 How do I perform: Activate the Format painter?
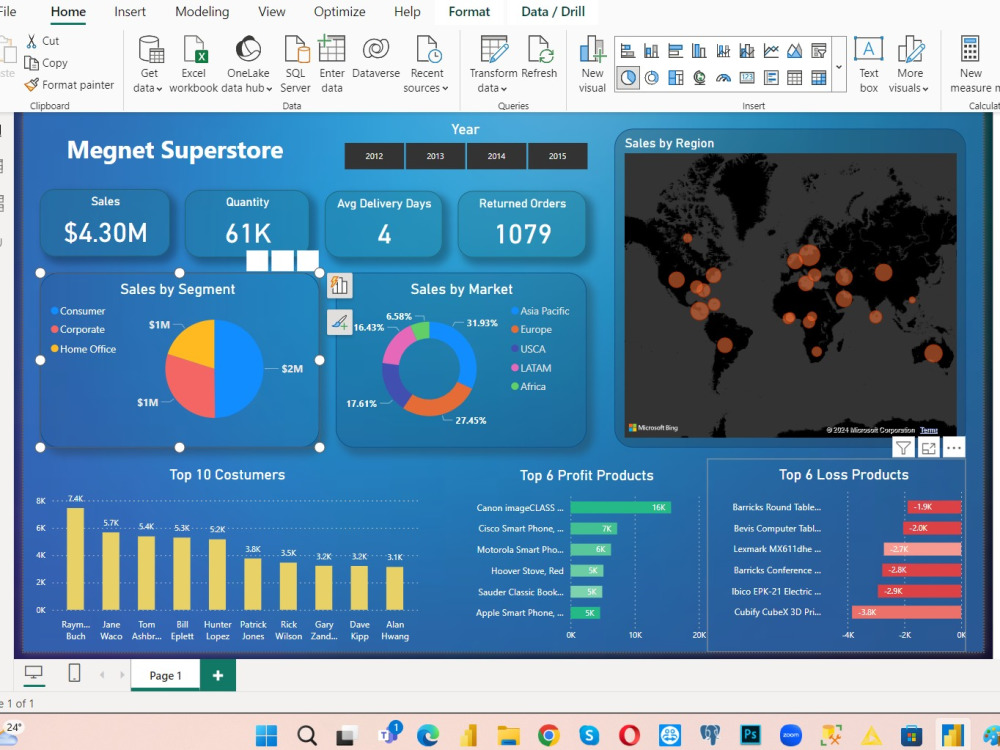click(69, 84)
